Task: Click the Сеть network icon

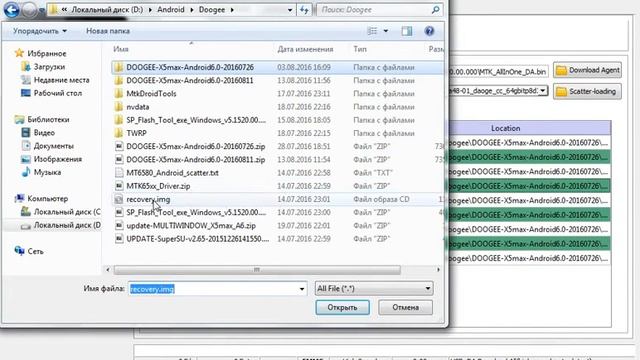Action: coord(19,251)
